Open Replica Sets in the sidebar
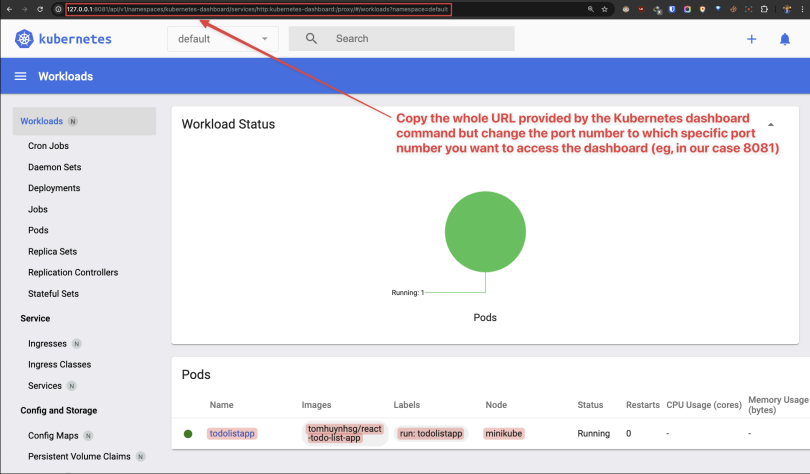Image resolution: width=810 pixels, height=474 pixels. click(x=52, y=251)
